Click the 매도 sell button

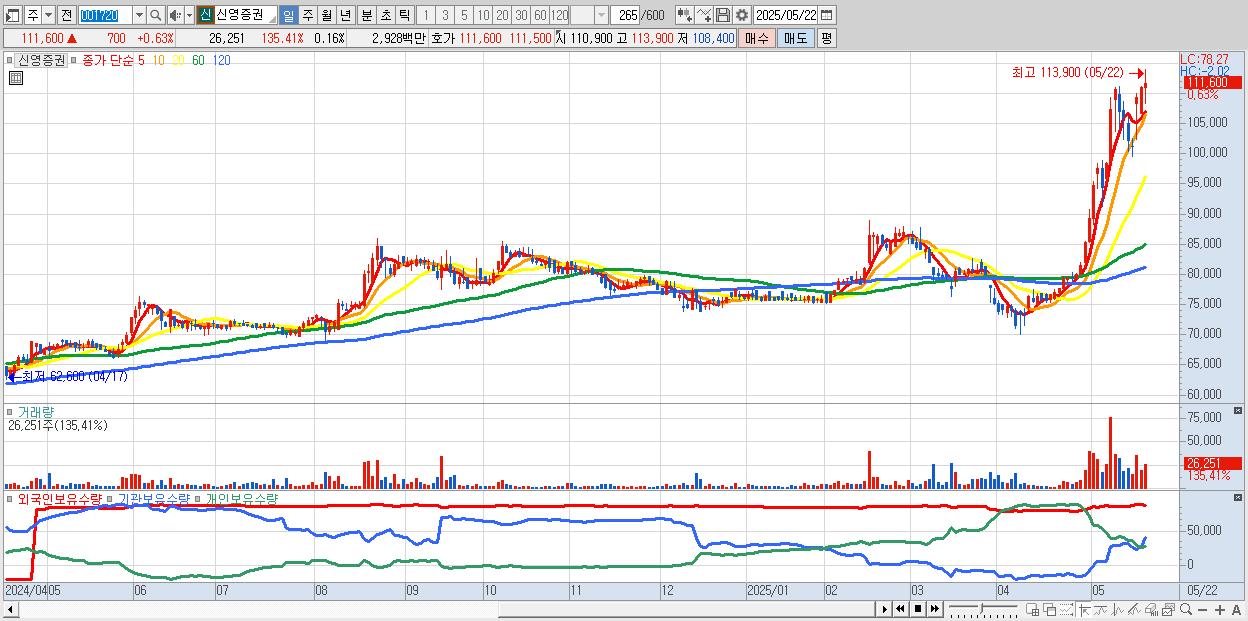[x=795, y=38]
